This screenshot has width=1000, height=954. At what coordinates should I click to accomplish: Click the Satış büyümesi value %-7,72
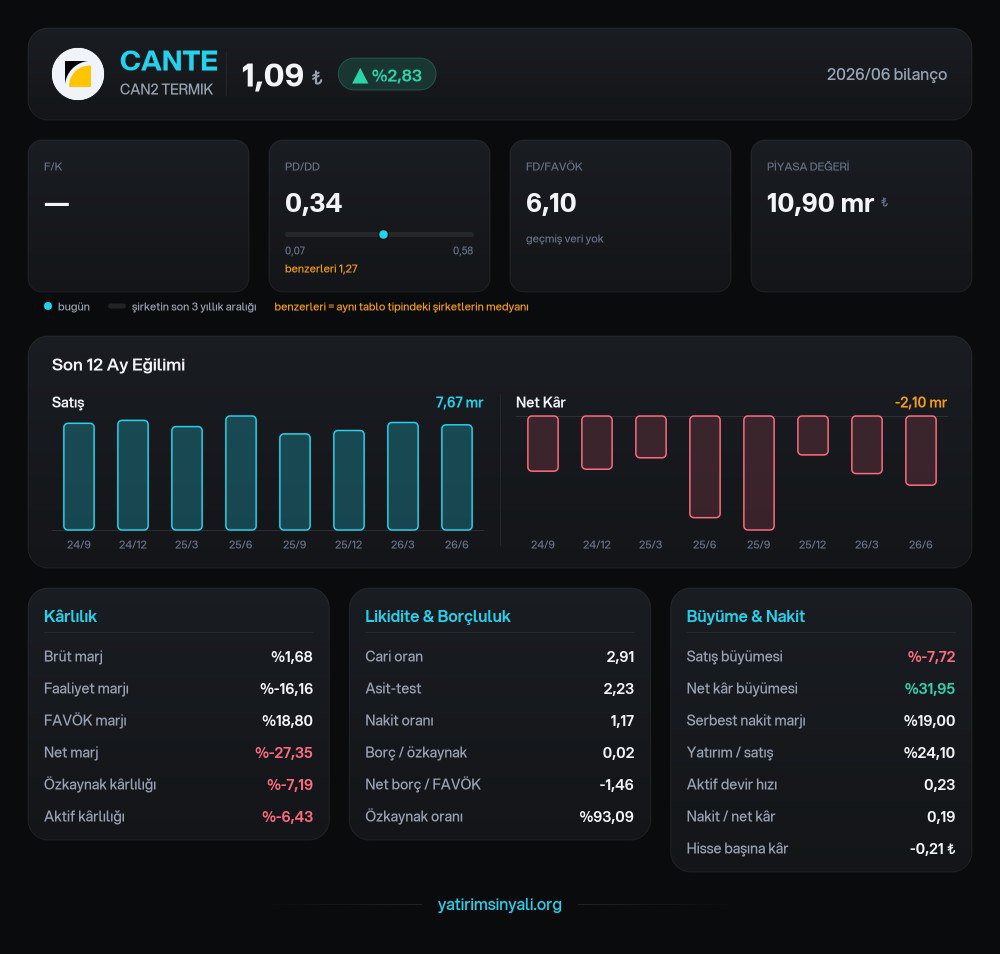point(931,656)
